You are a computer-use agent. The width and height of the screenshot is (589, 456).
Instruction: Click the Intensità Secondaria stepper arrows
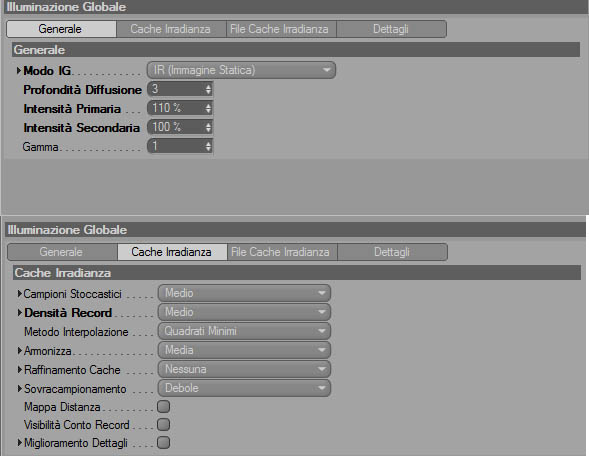(x=208, y=127)
